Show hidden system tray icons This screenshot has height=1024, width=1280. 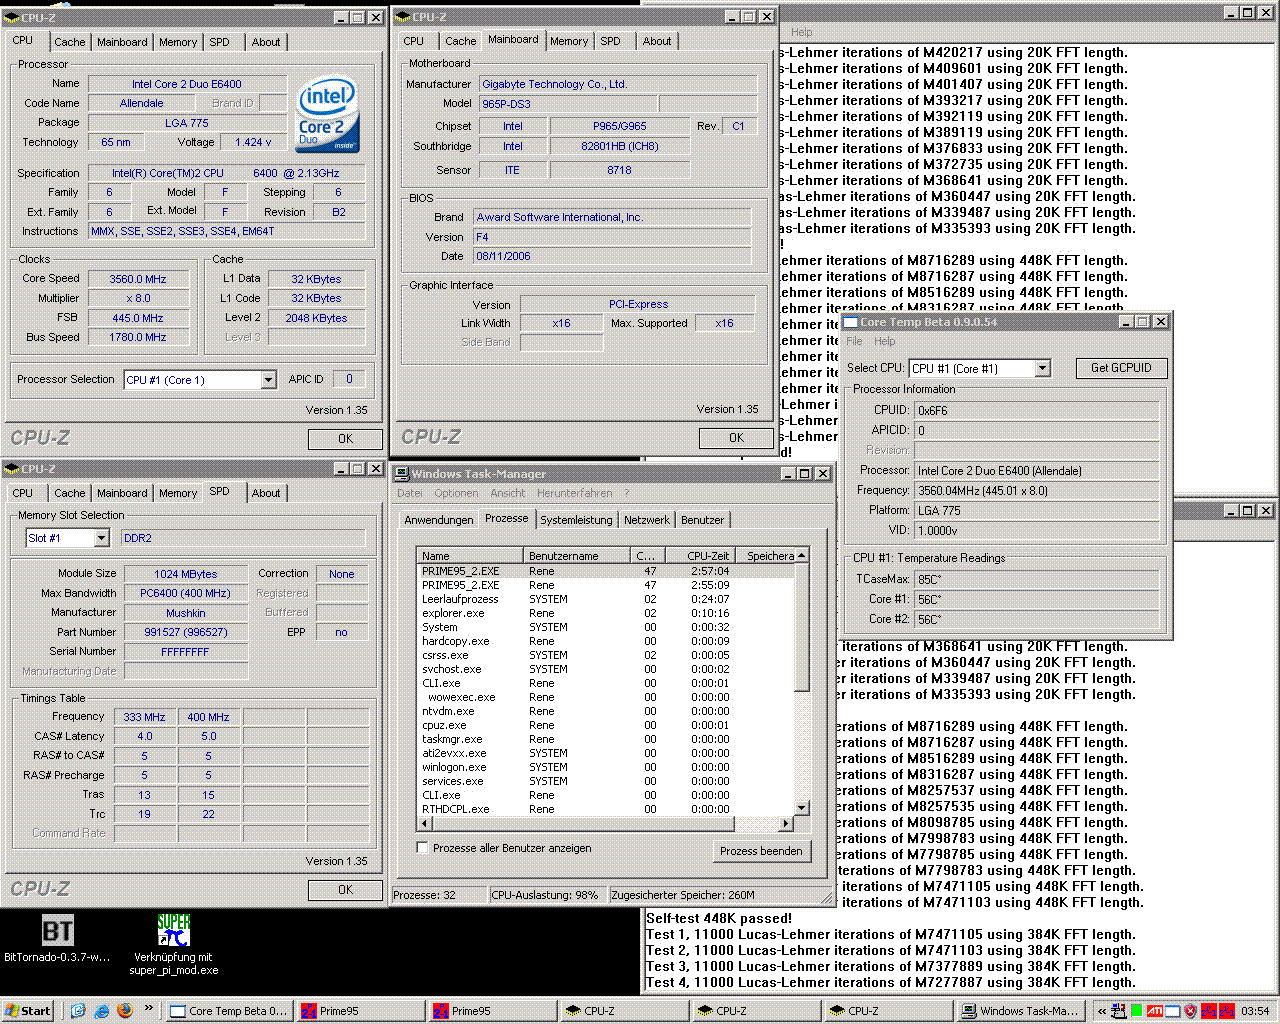pyautogui.click(x=1102, y=1011)
